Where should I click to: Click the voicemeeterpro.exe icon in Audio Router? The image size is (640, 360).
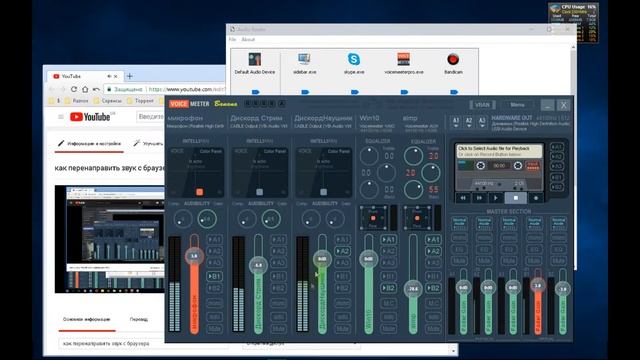(403, 60)
